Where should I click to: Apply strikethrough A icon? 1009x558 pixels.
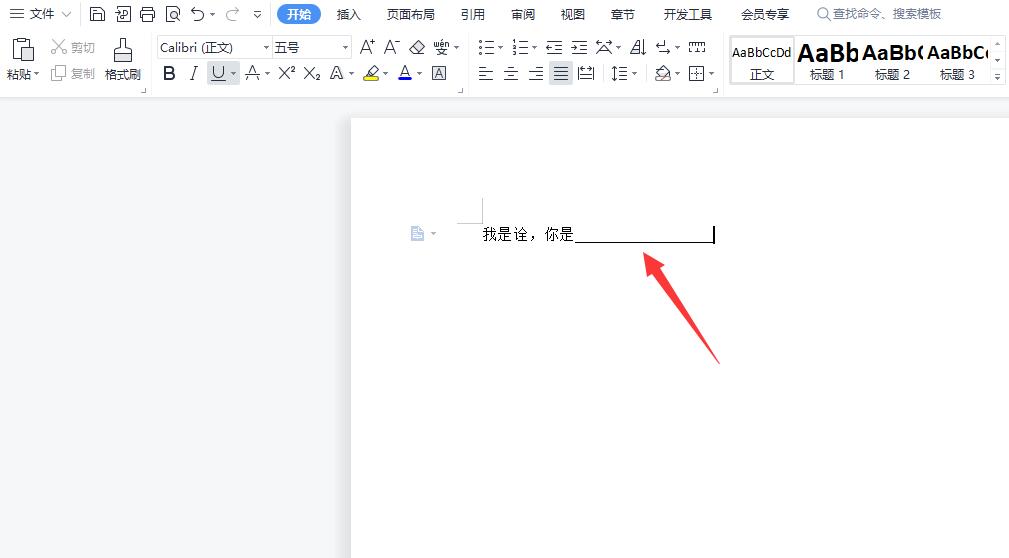tap(252, 73)
